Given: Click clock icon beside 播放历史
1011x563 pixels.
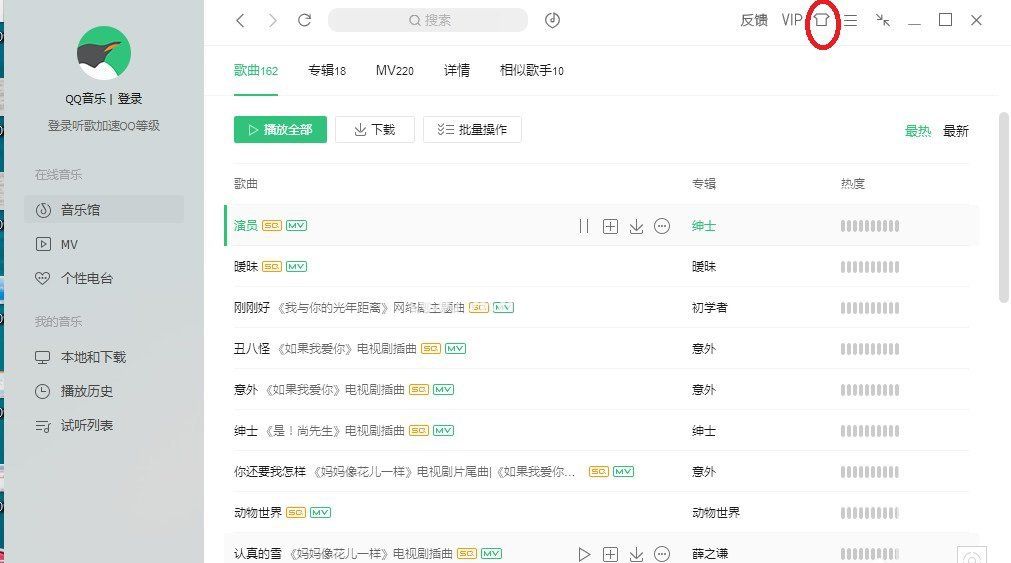Looking at the screenshot, I should coord(43,391).
